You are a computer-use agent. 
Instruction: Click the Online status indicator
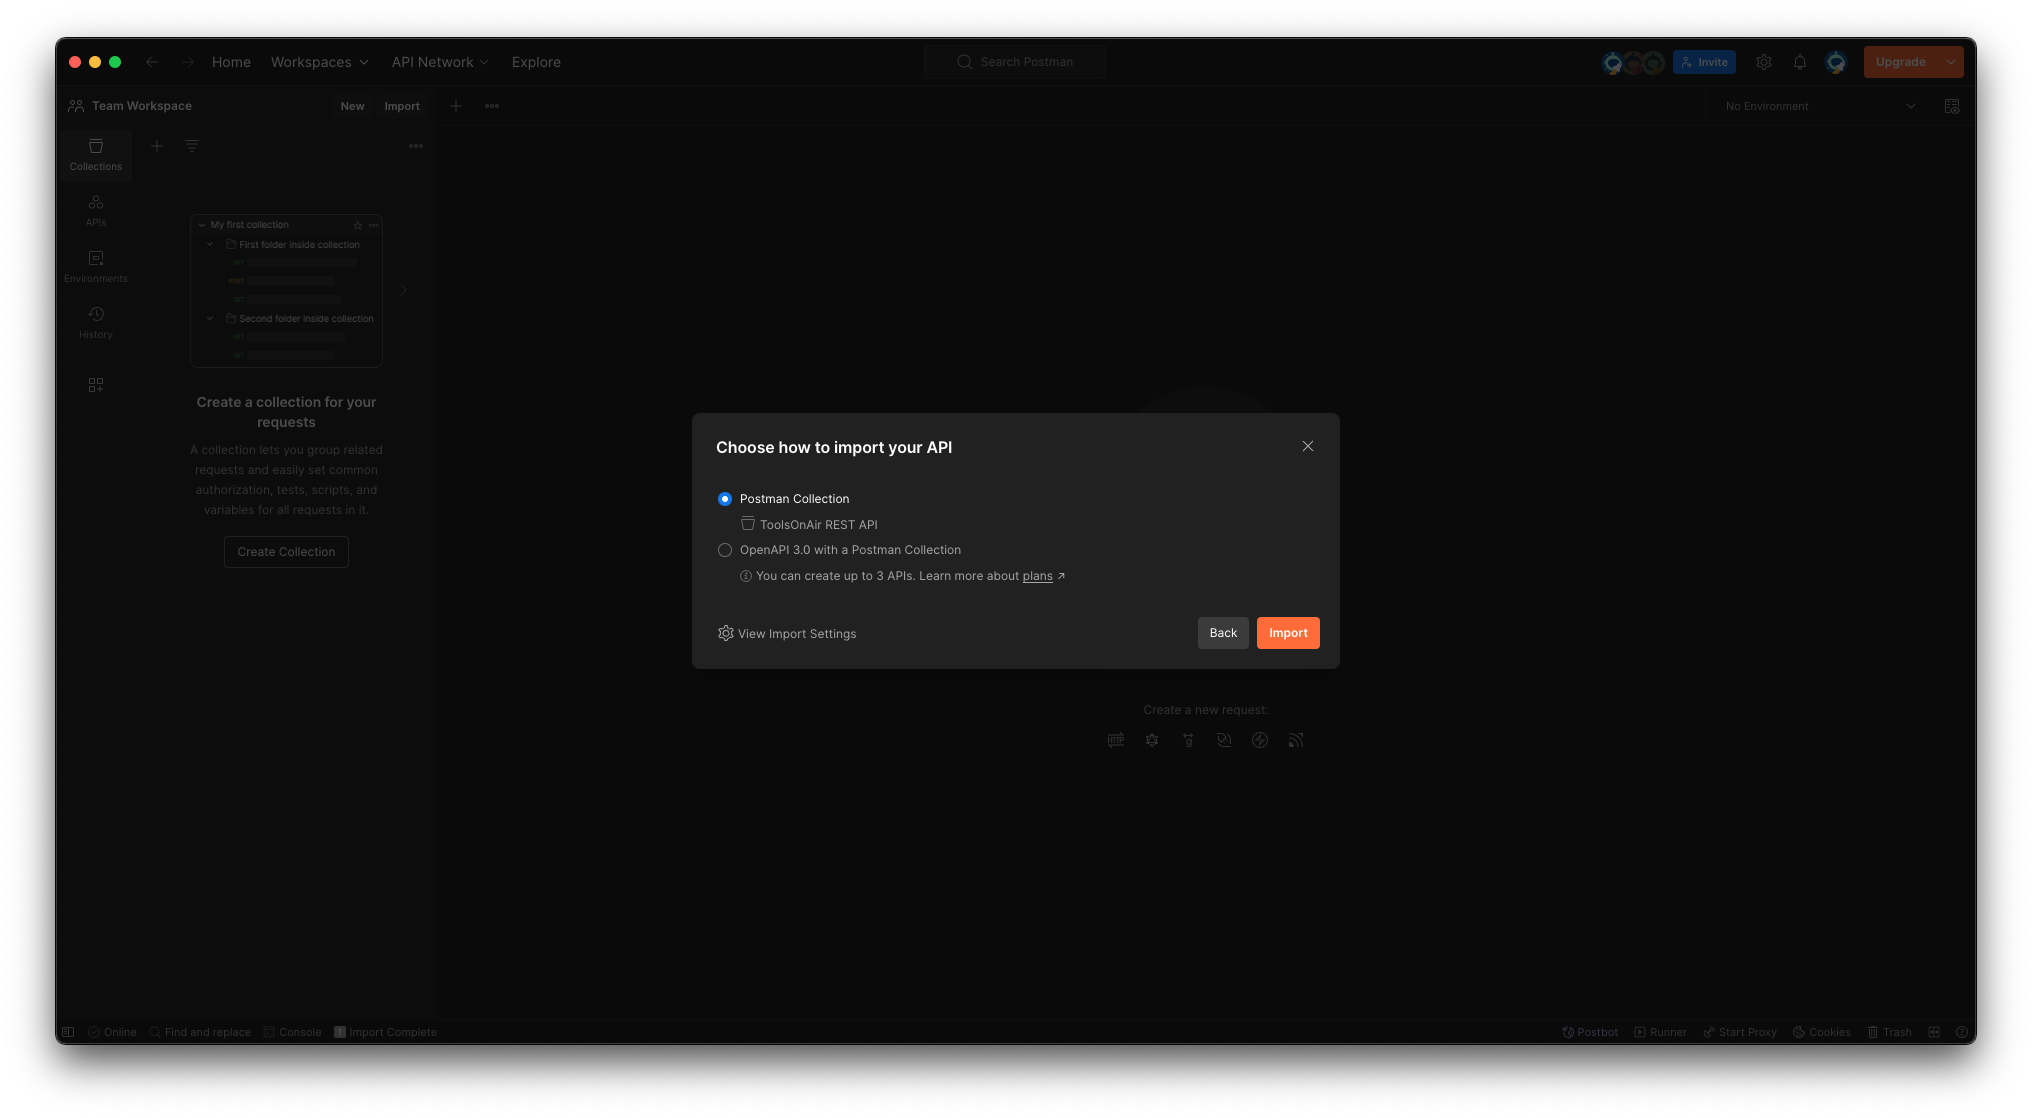(x=112, y=1032)
